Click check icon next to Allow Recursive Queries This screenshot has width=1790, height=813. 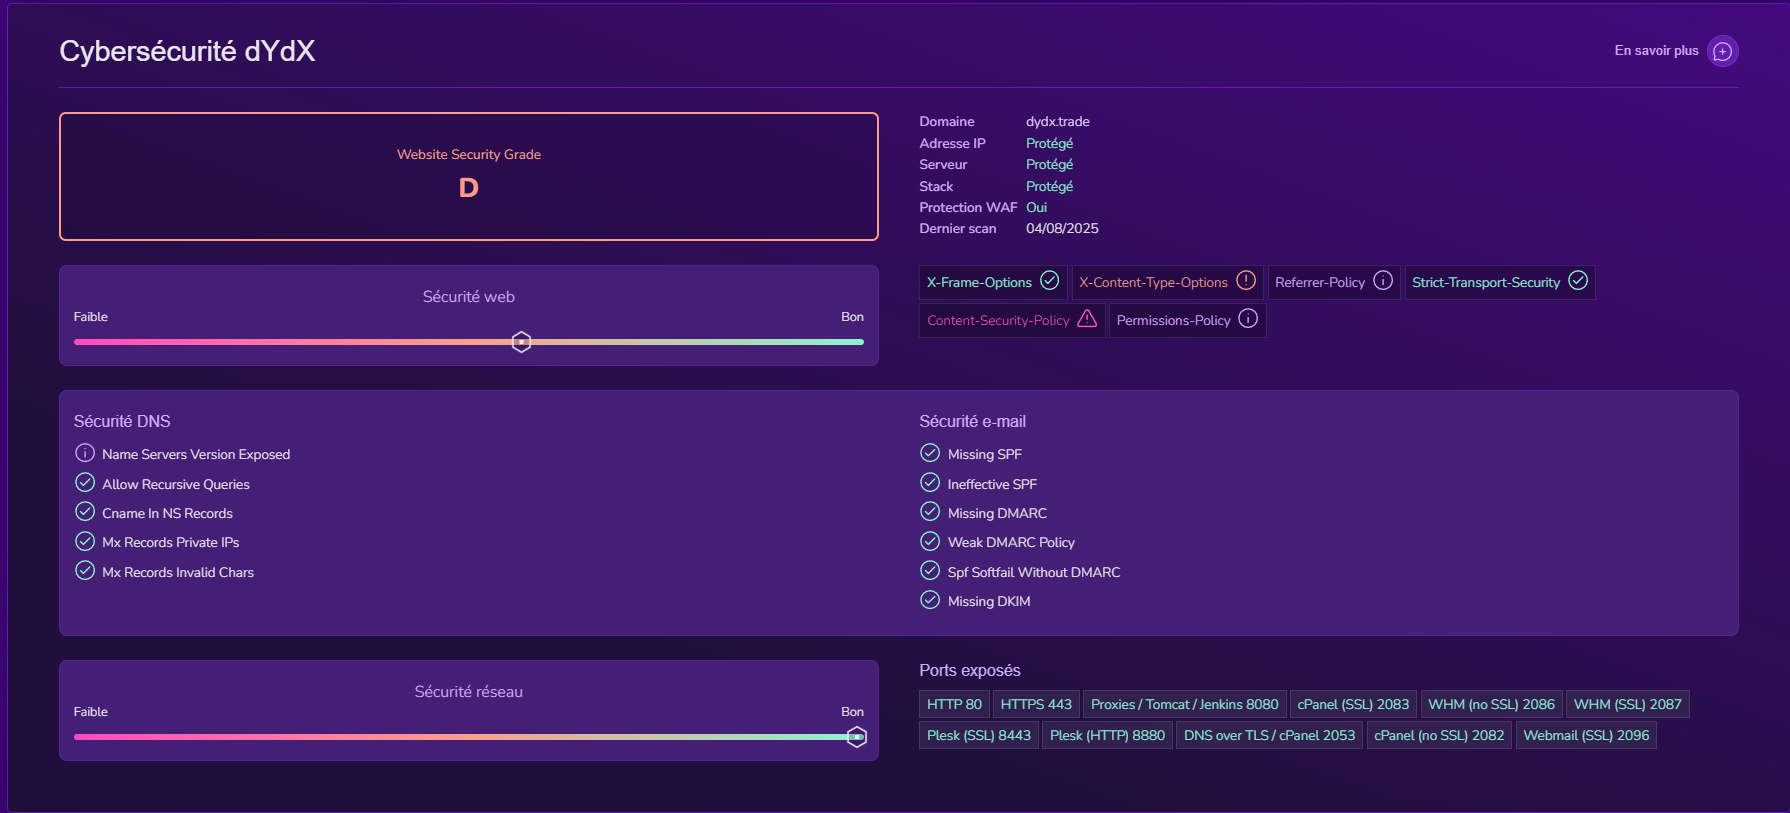85,483
